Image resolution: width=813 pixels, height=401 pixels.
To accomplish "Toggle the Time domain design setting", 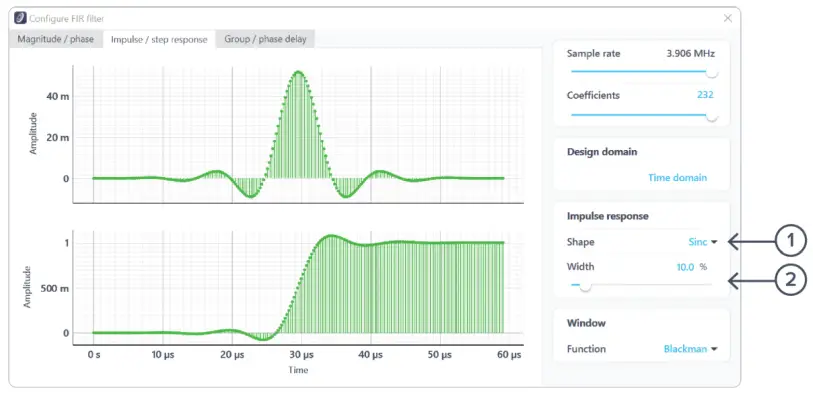I will 677,177.
